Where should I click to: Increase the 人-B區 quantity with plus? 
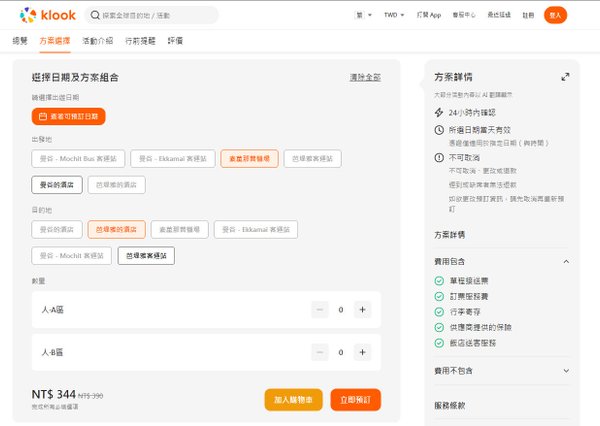pyautogui.click(x=362, y=352)
